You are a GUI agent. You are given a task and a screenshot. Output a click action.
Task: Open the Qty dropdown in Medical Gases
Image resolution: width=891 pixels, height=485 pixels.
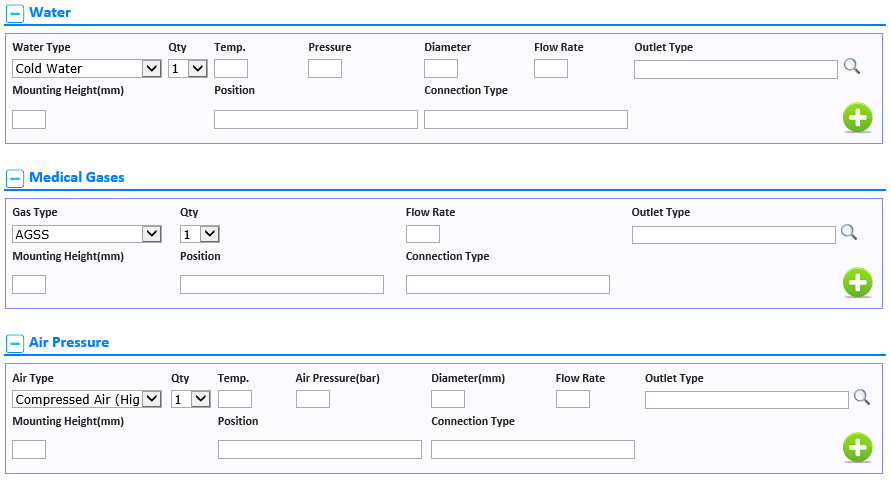click(x=199, y=234)
